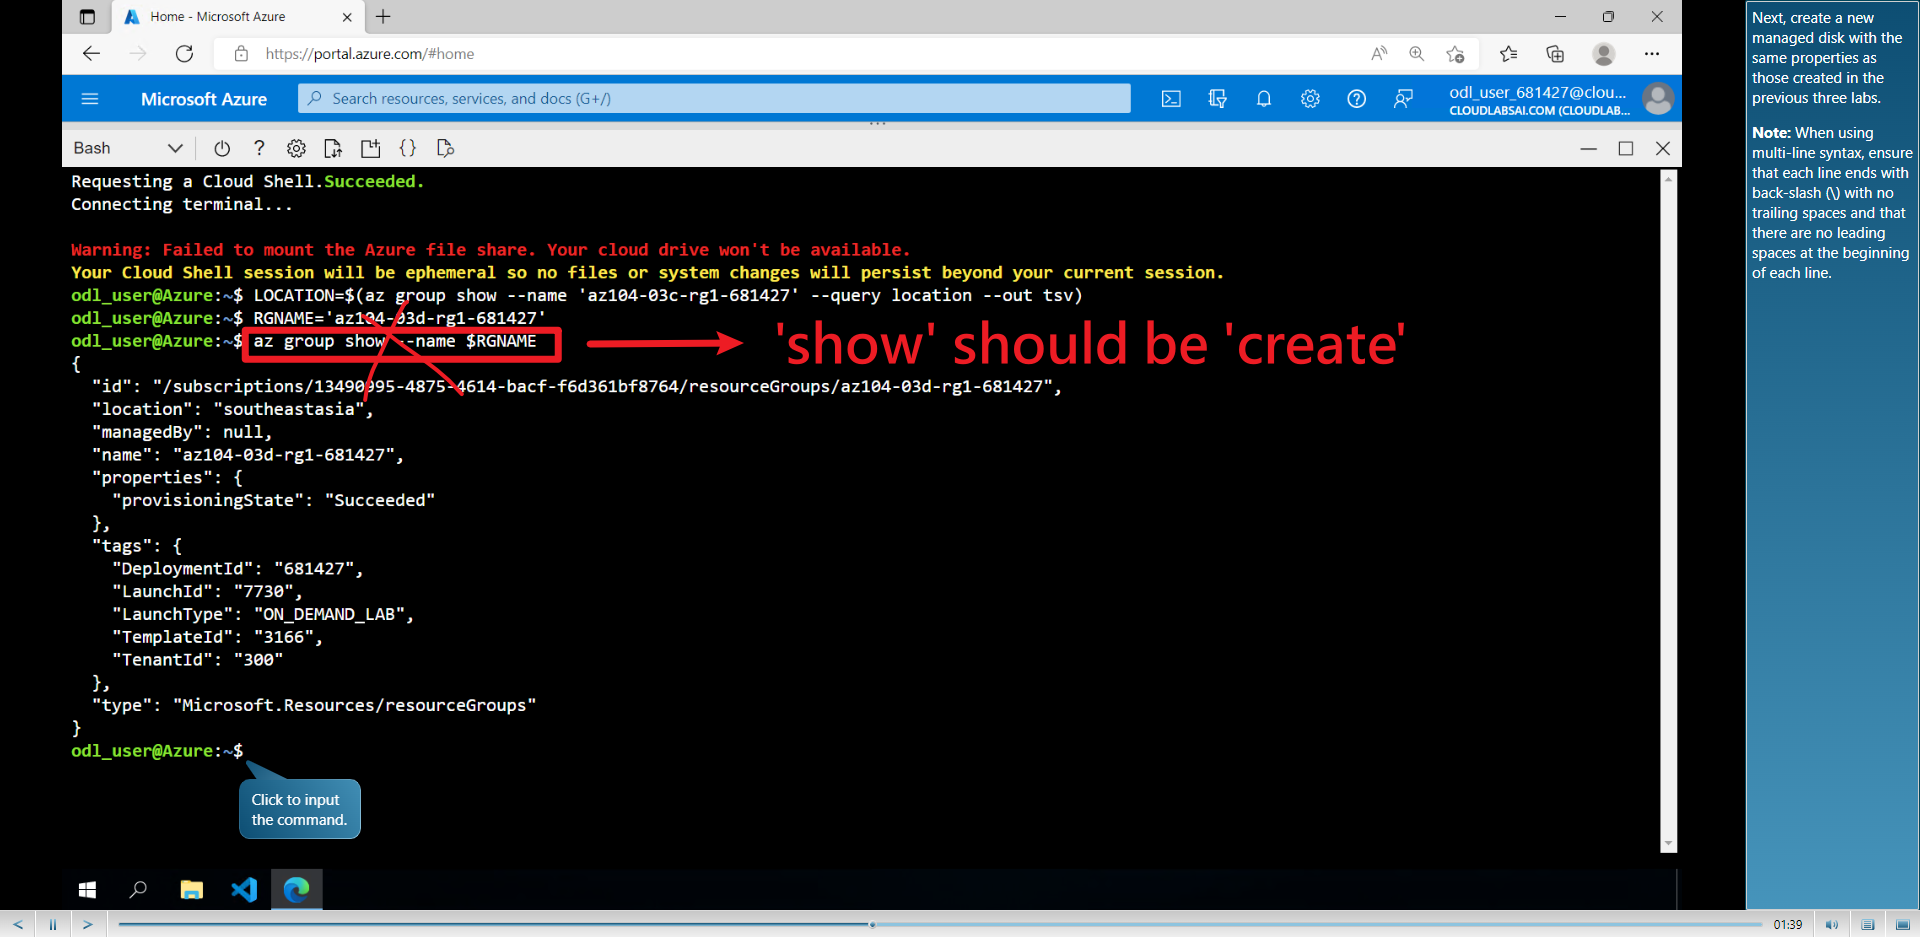The image size is (1920, 937).
Task: Refresh the Azure portal page
Action: 185,54
